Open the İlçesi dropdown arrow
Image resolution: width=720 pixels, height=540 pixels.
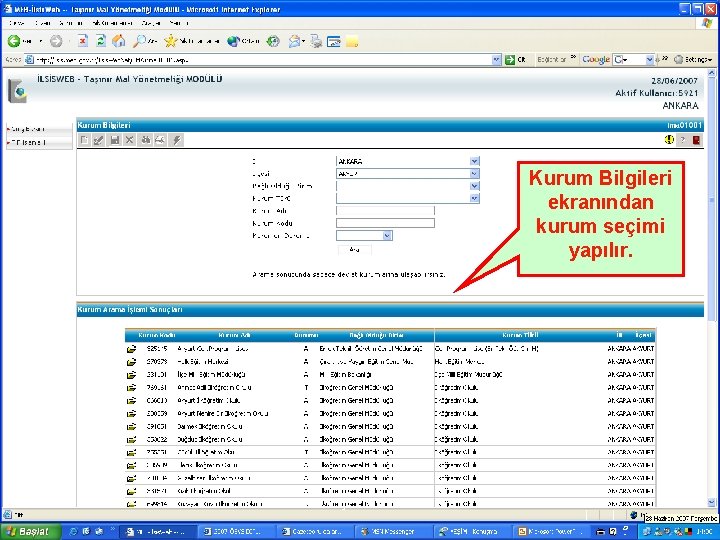(474, 174)
